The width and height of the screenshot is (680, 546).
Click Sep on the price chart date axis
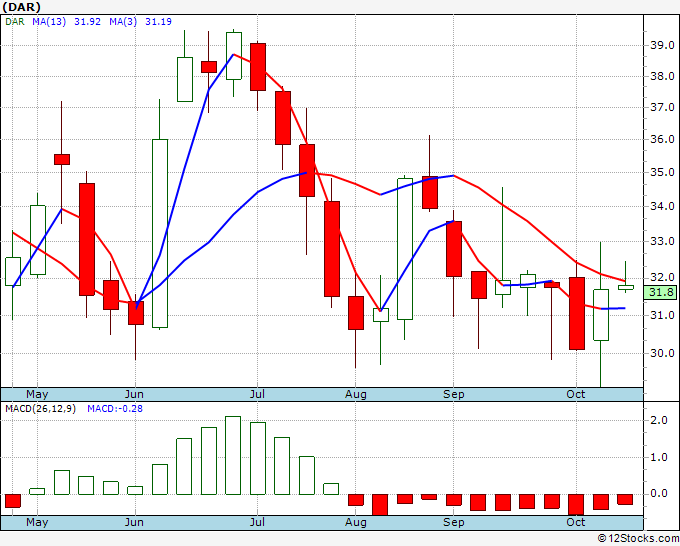coord(454,394)
